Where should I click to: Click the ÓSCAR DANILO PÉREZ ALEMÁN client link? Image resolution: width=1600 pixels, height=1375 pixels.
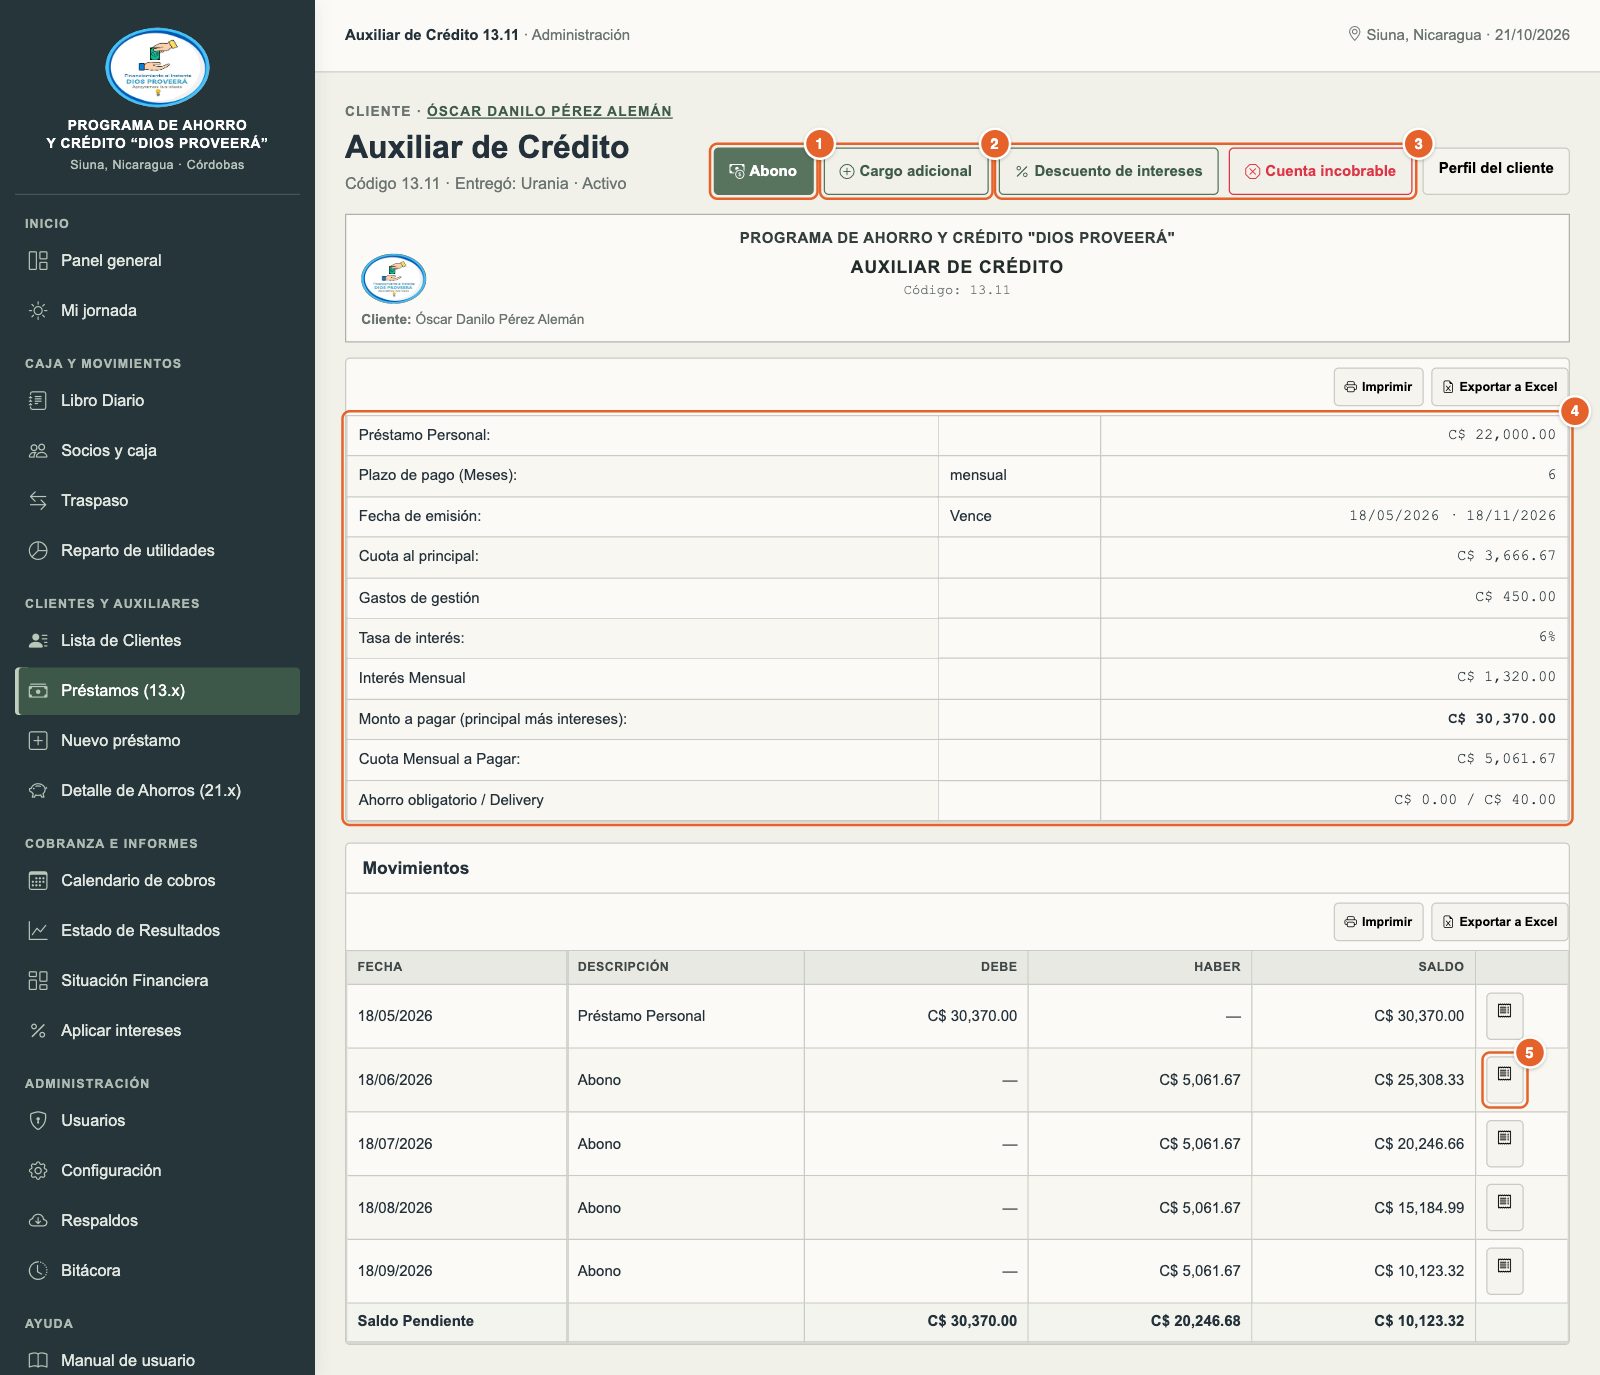[x=549, y=111]
